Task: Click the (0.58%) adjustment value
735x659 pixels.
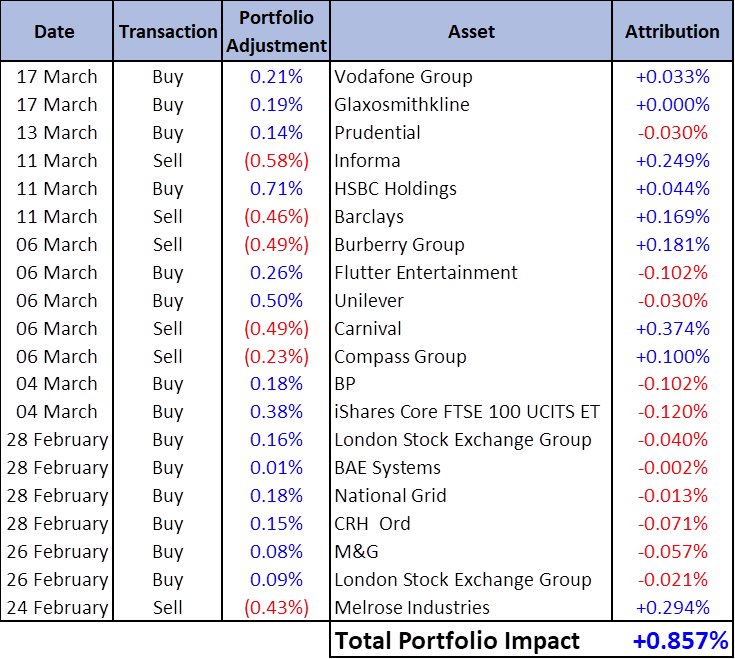Action: (276, 161)
